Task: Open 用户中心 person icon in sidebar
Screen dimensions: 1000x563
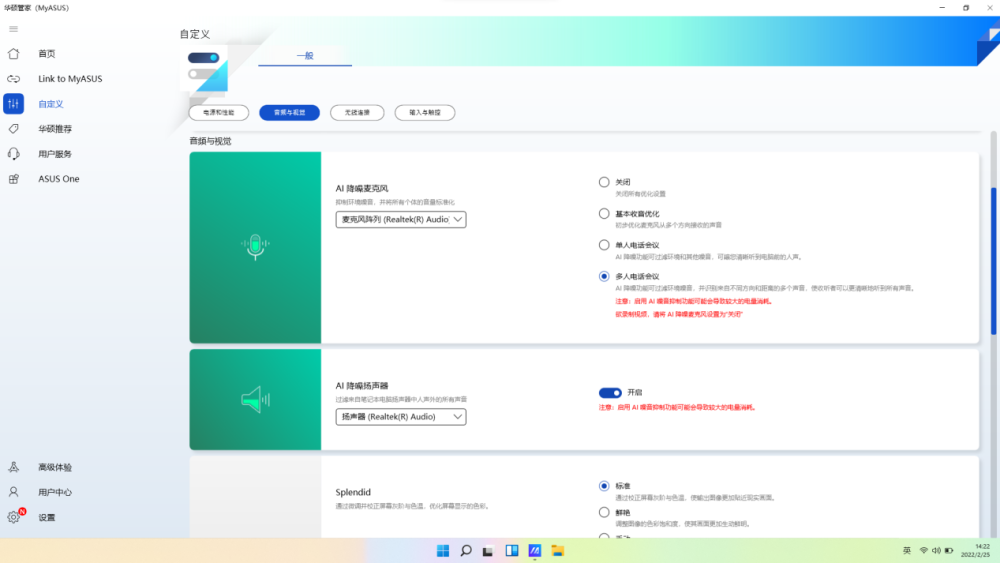Action: [x=13, y=492]
